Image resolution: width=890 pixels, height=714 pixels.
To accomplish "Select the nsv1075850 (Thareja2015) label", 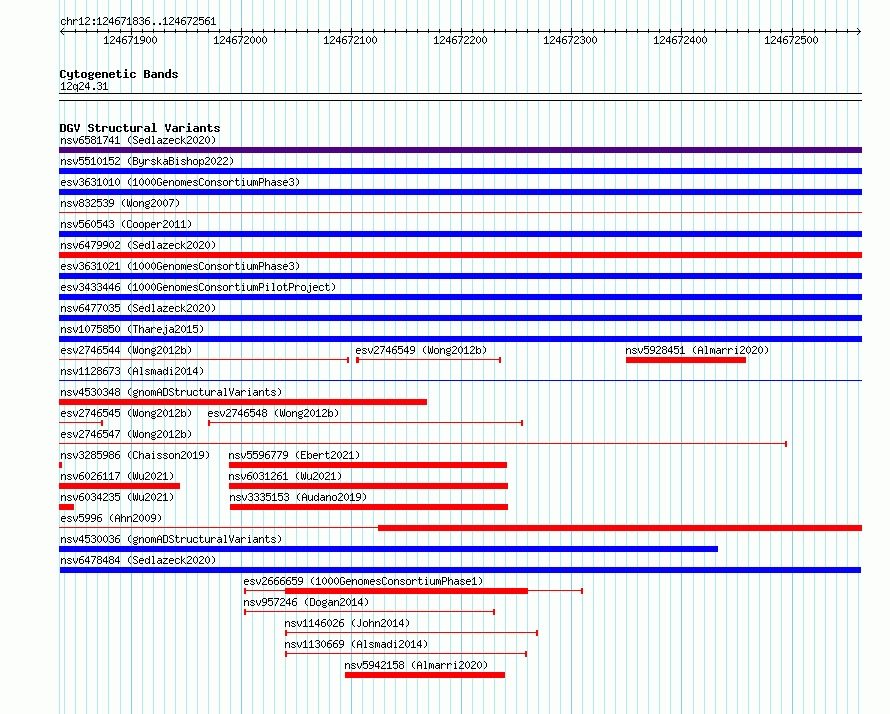I will tap(132, 329).
